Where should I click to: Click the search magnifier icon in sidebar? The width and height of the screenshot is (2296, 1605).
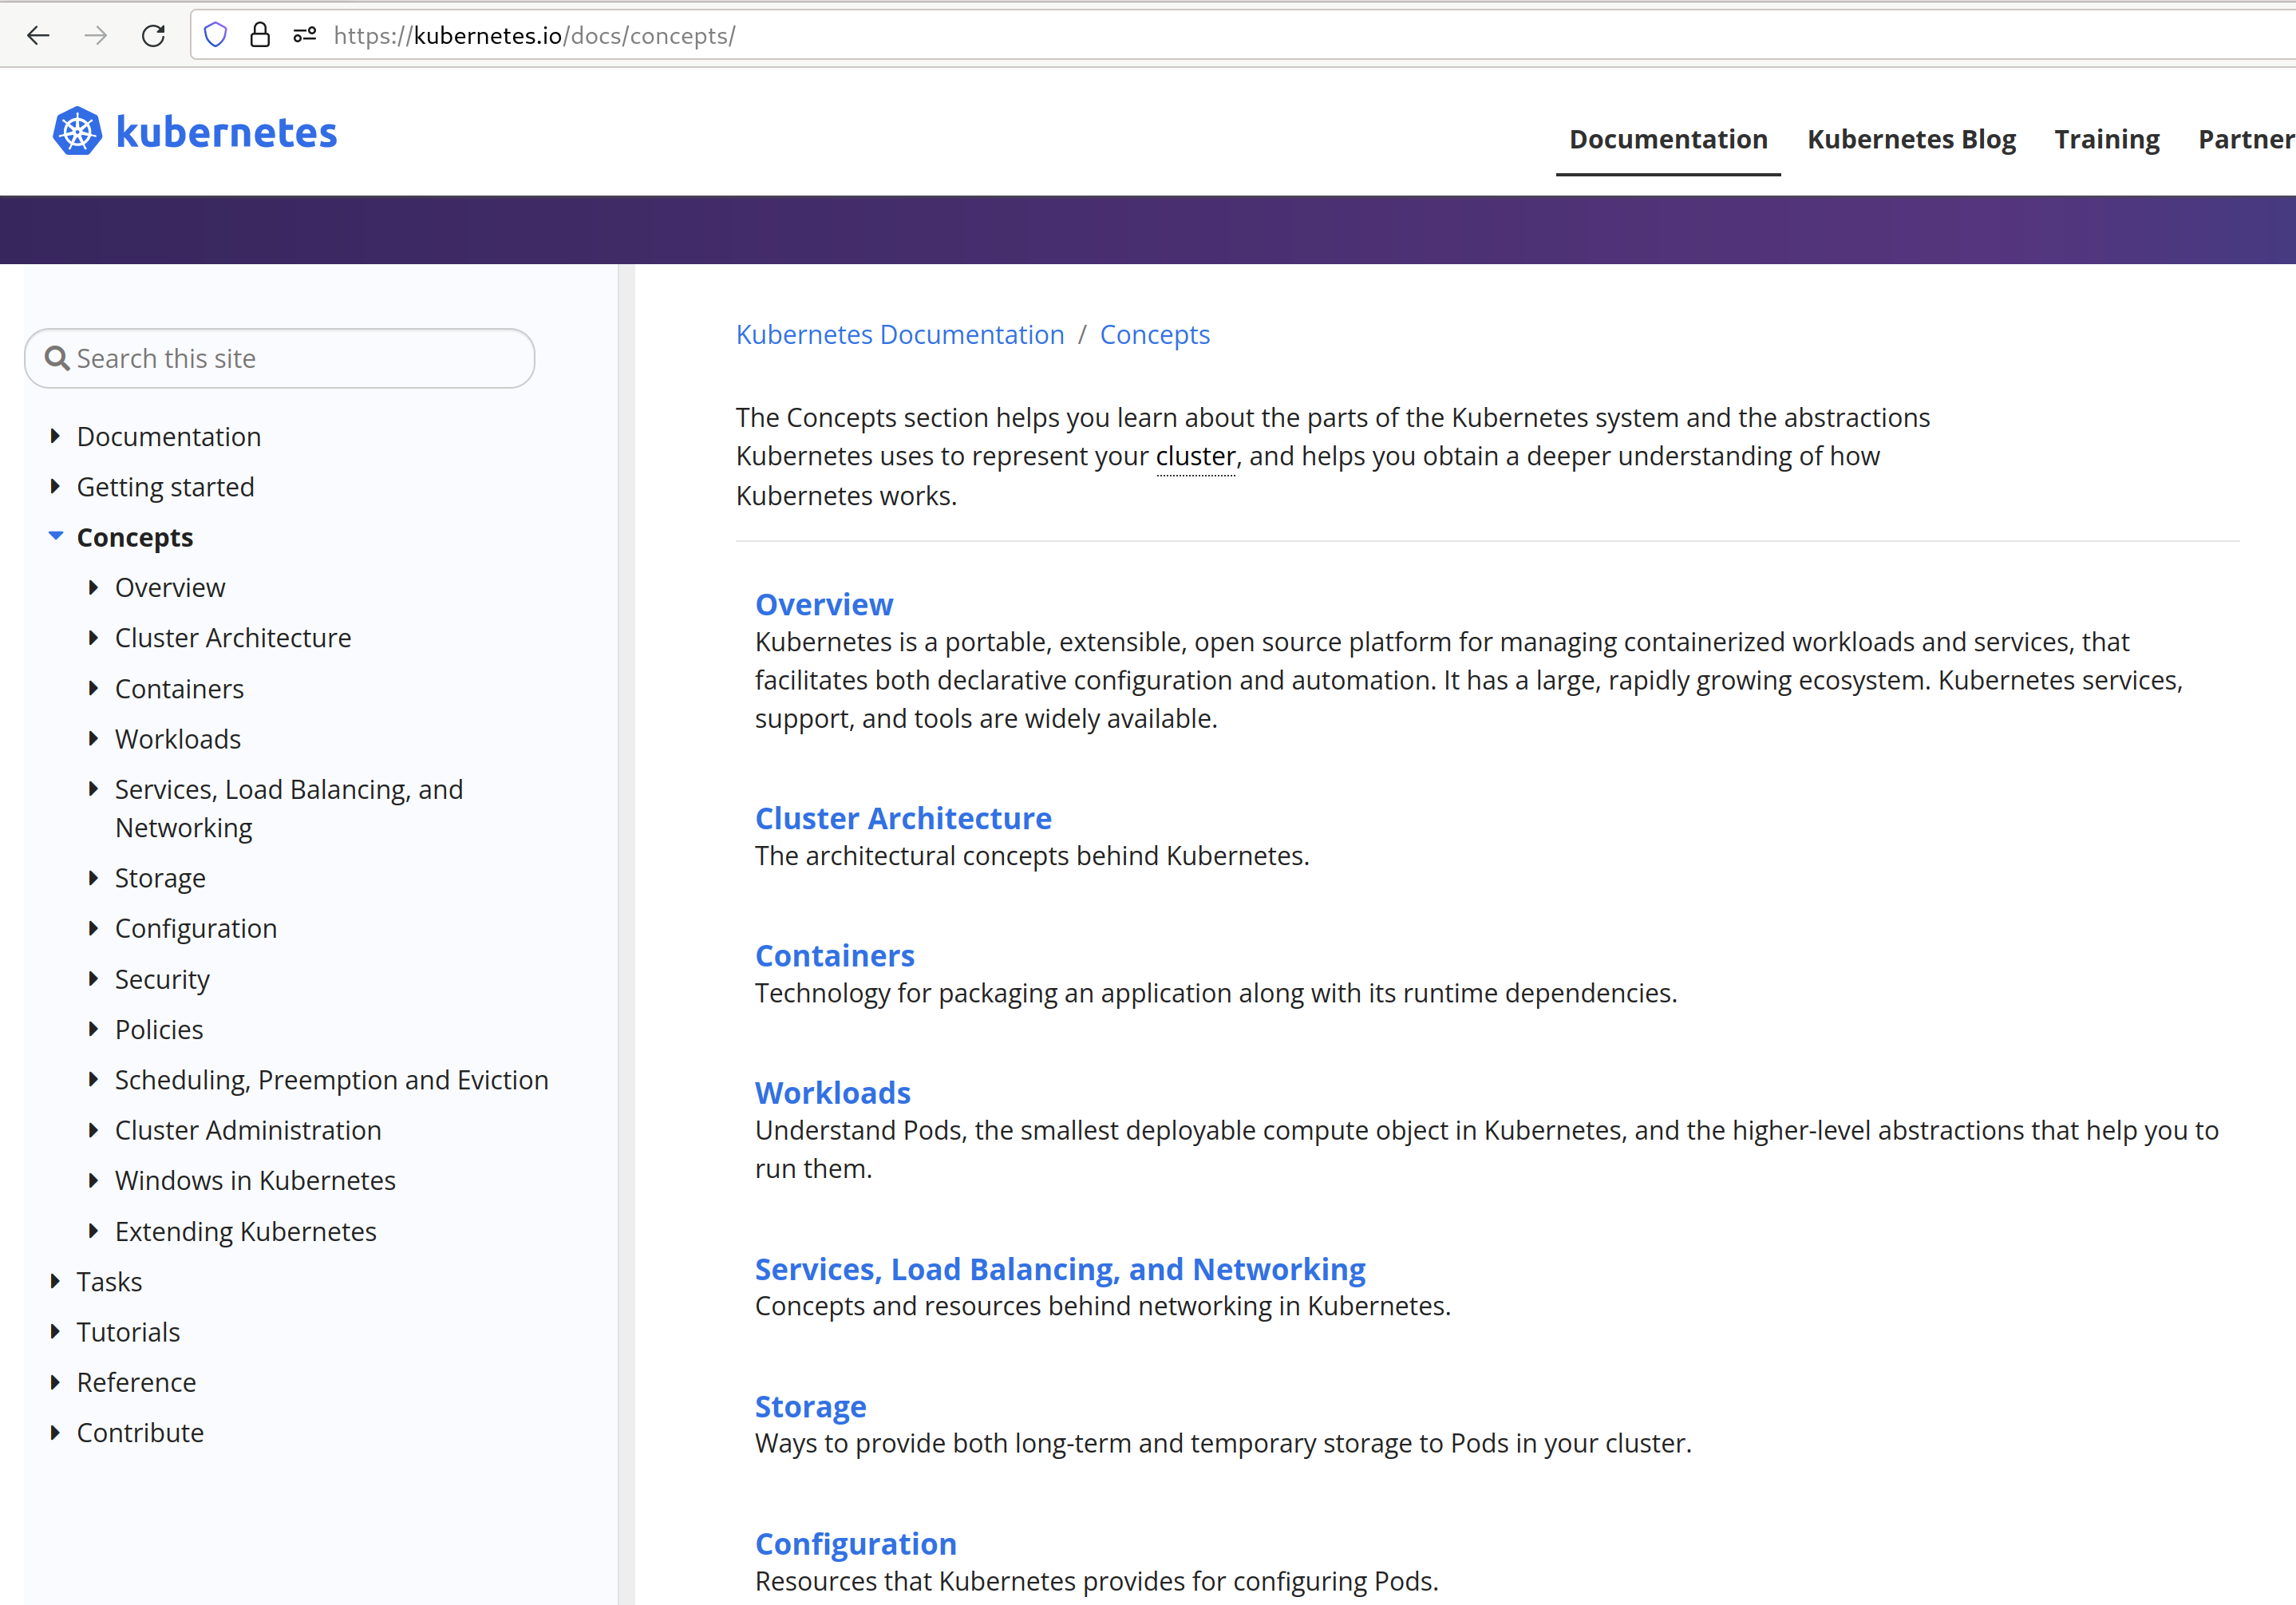[57, 358]
